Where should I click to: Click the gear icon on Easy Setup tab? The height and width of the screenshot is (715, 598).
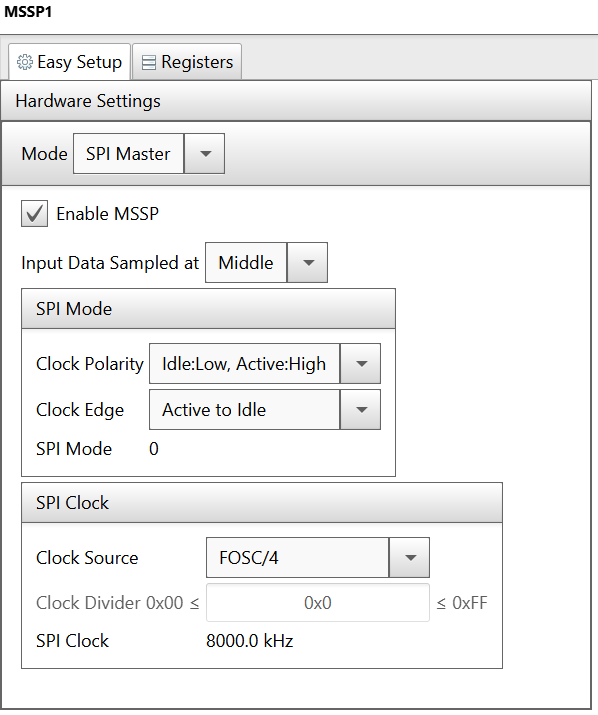(25, 62)
